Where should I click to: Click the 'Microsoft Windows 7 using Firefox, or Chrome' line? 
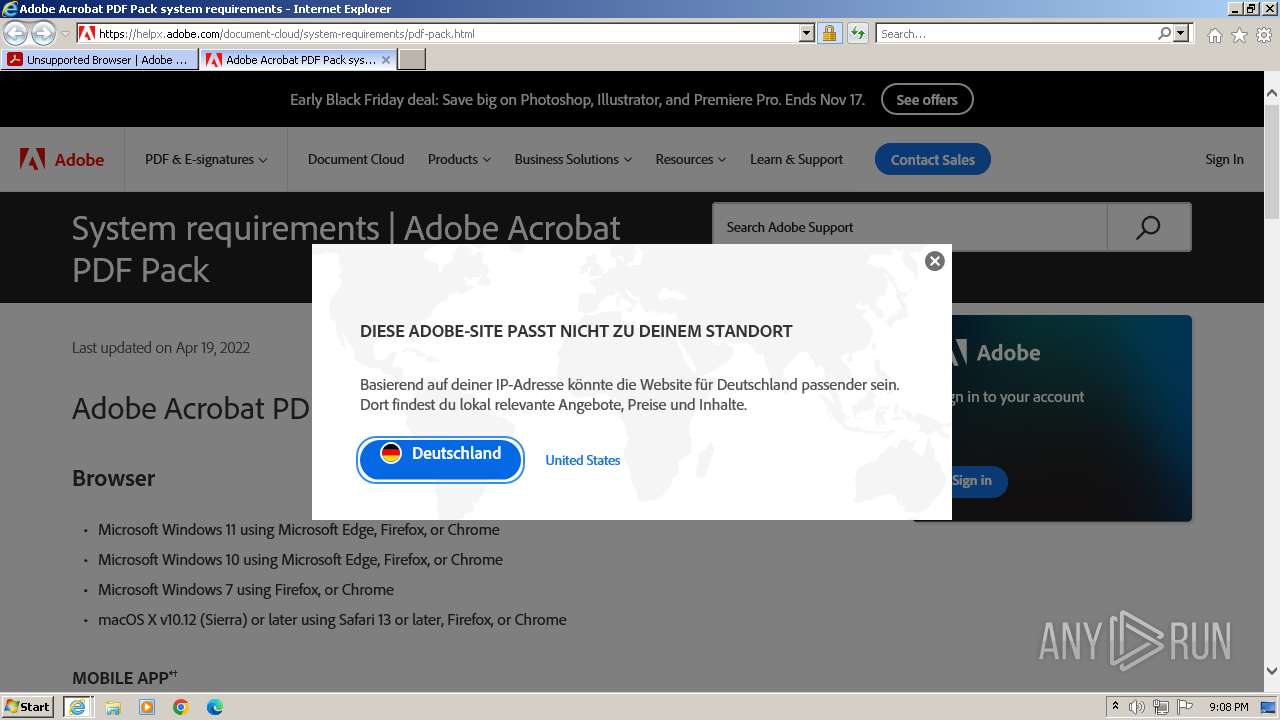(x=246, y=589)
